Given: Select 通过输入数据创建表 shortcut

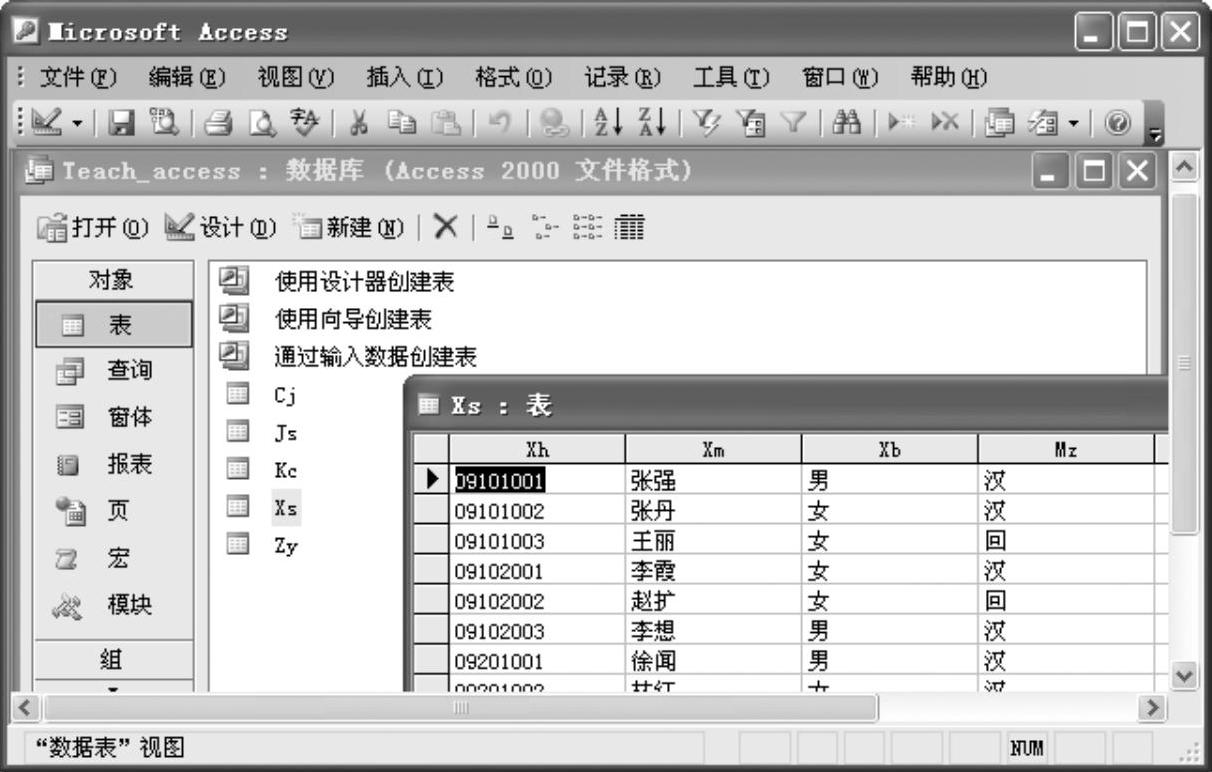Looking at the screenshot, I should (x=348, y=356).
